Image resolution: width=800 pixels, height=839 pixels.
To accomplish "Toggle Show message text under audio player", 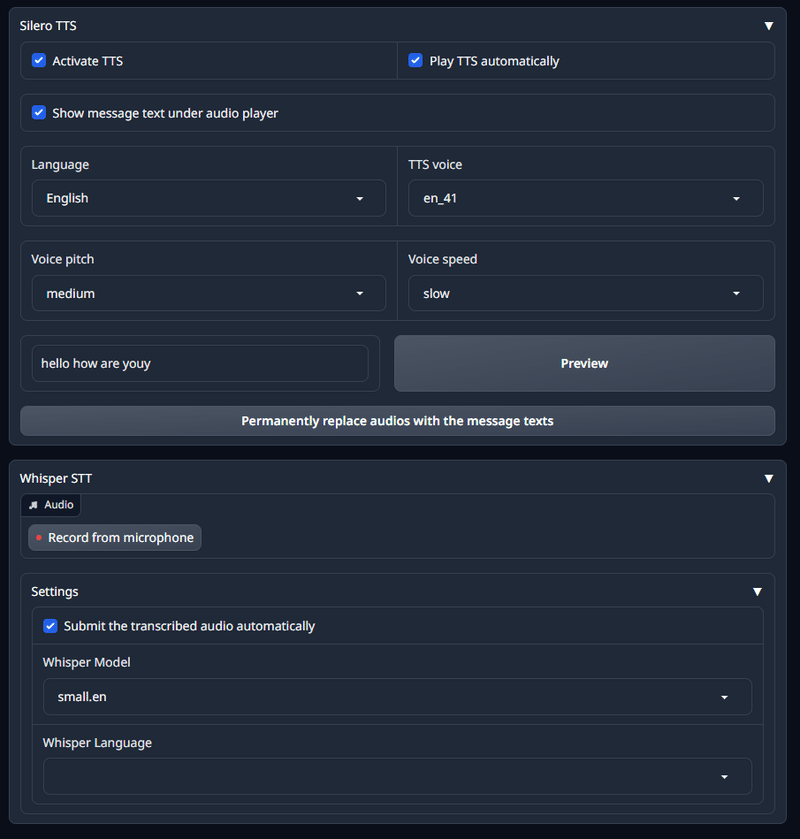I will point(39,112).
